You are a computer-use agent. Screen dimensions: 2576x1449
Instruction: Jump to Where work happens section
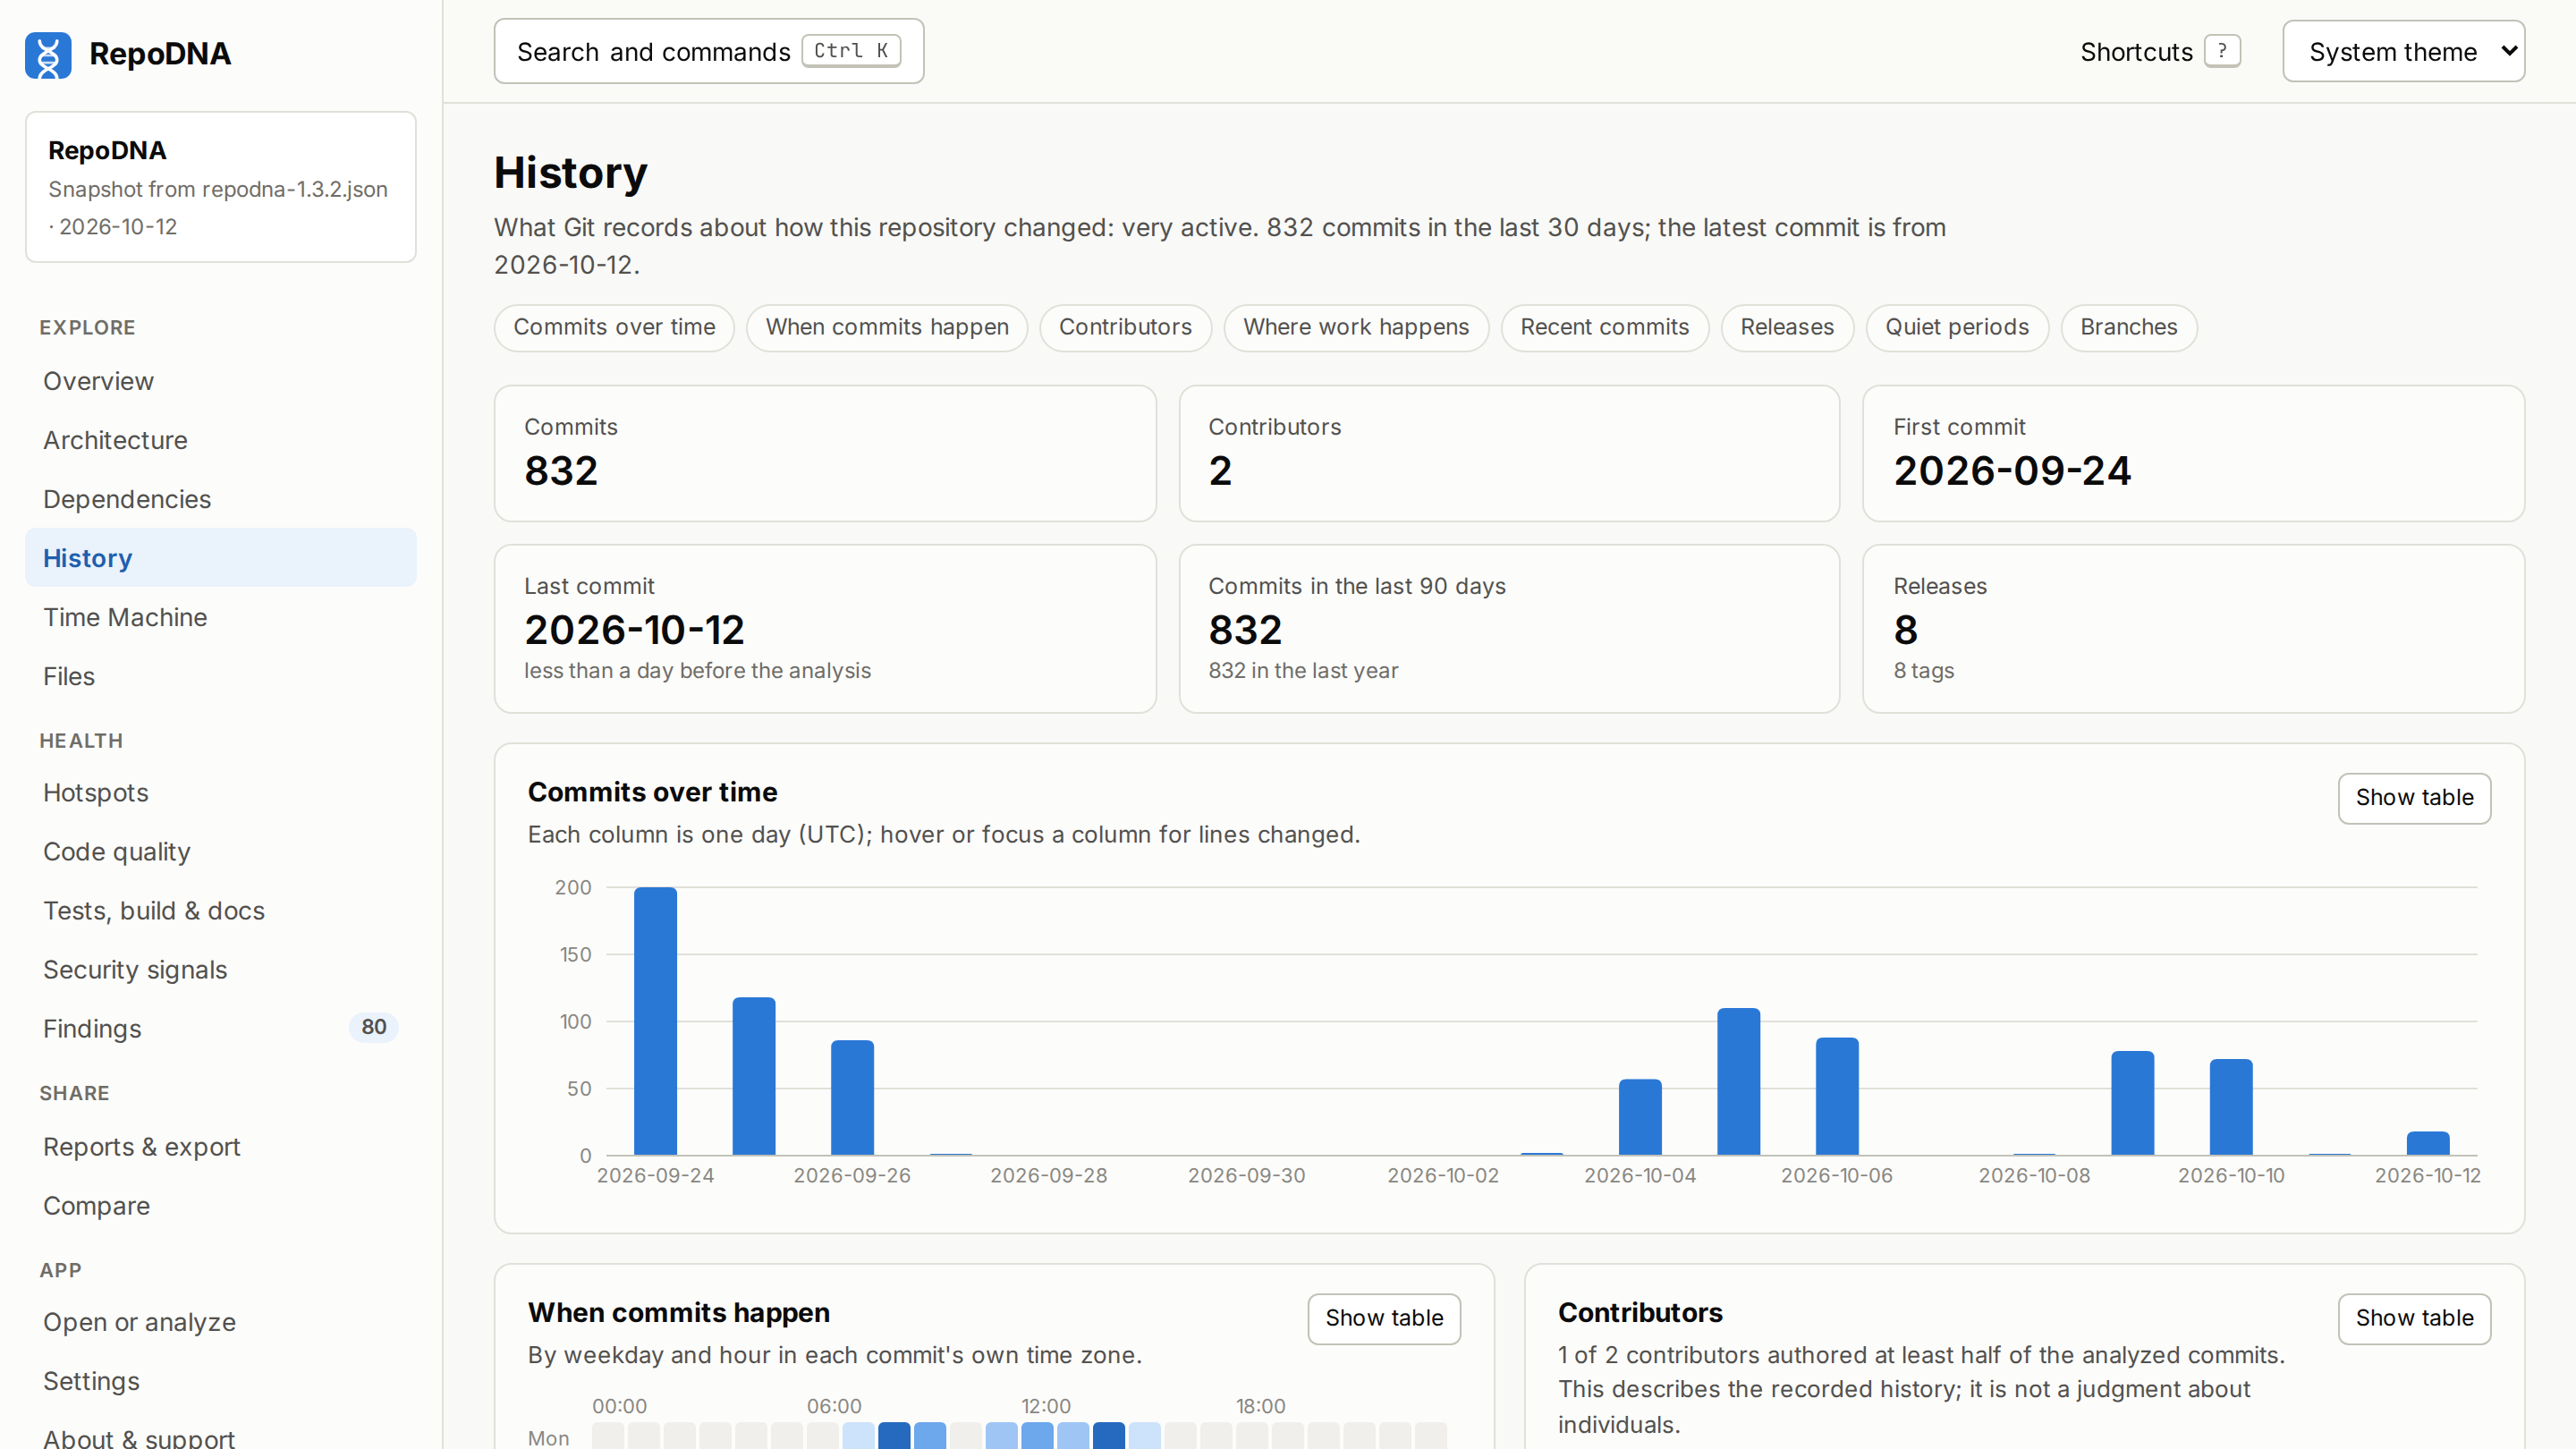1356,327
